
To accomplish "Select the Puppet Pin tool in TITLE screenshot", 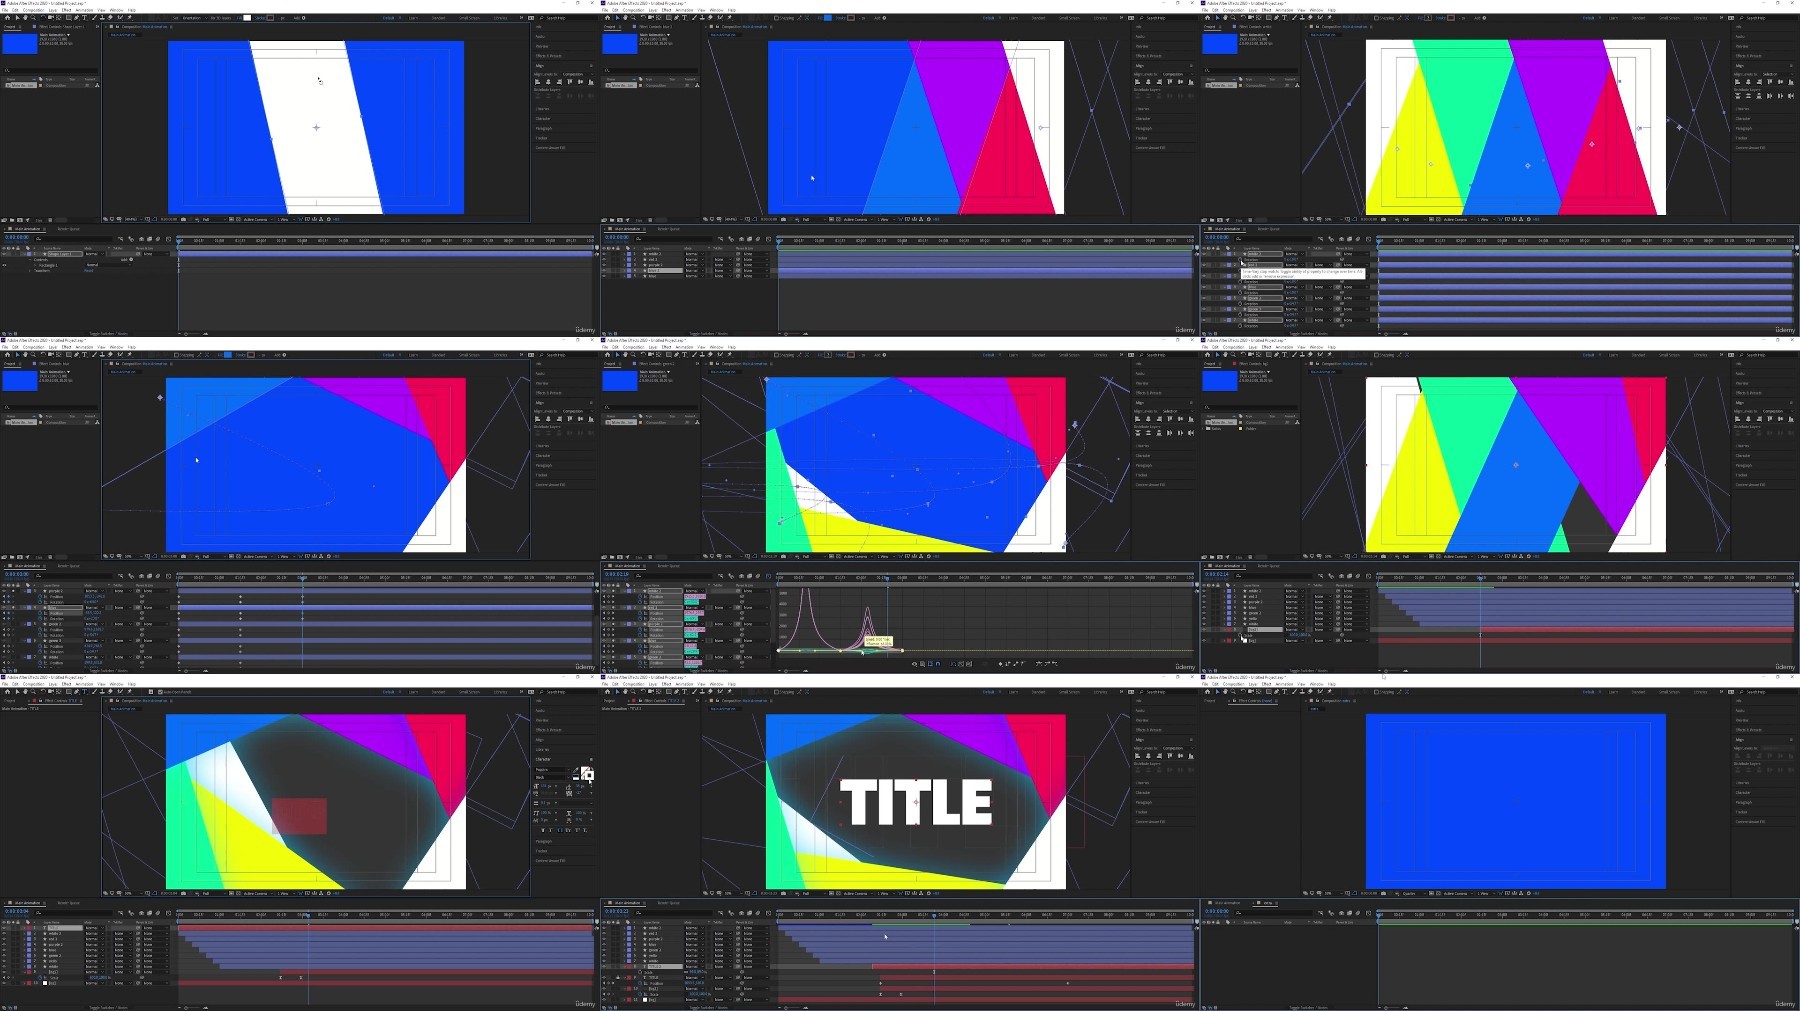I will click(730, 691).
